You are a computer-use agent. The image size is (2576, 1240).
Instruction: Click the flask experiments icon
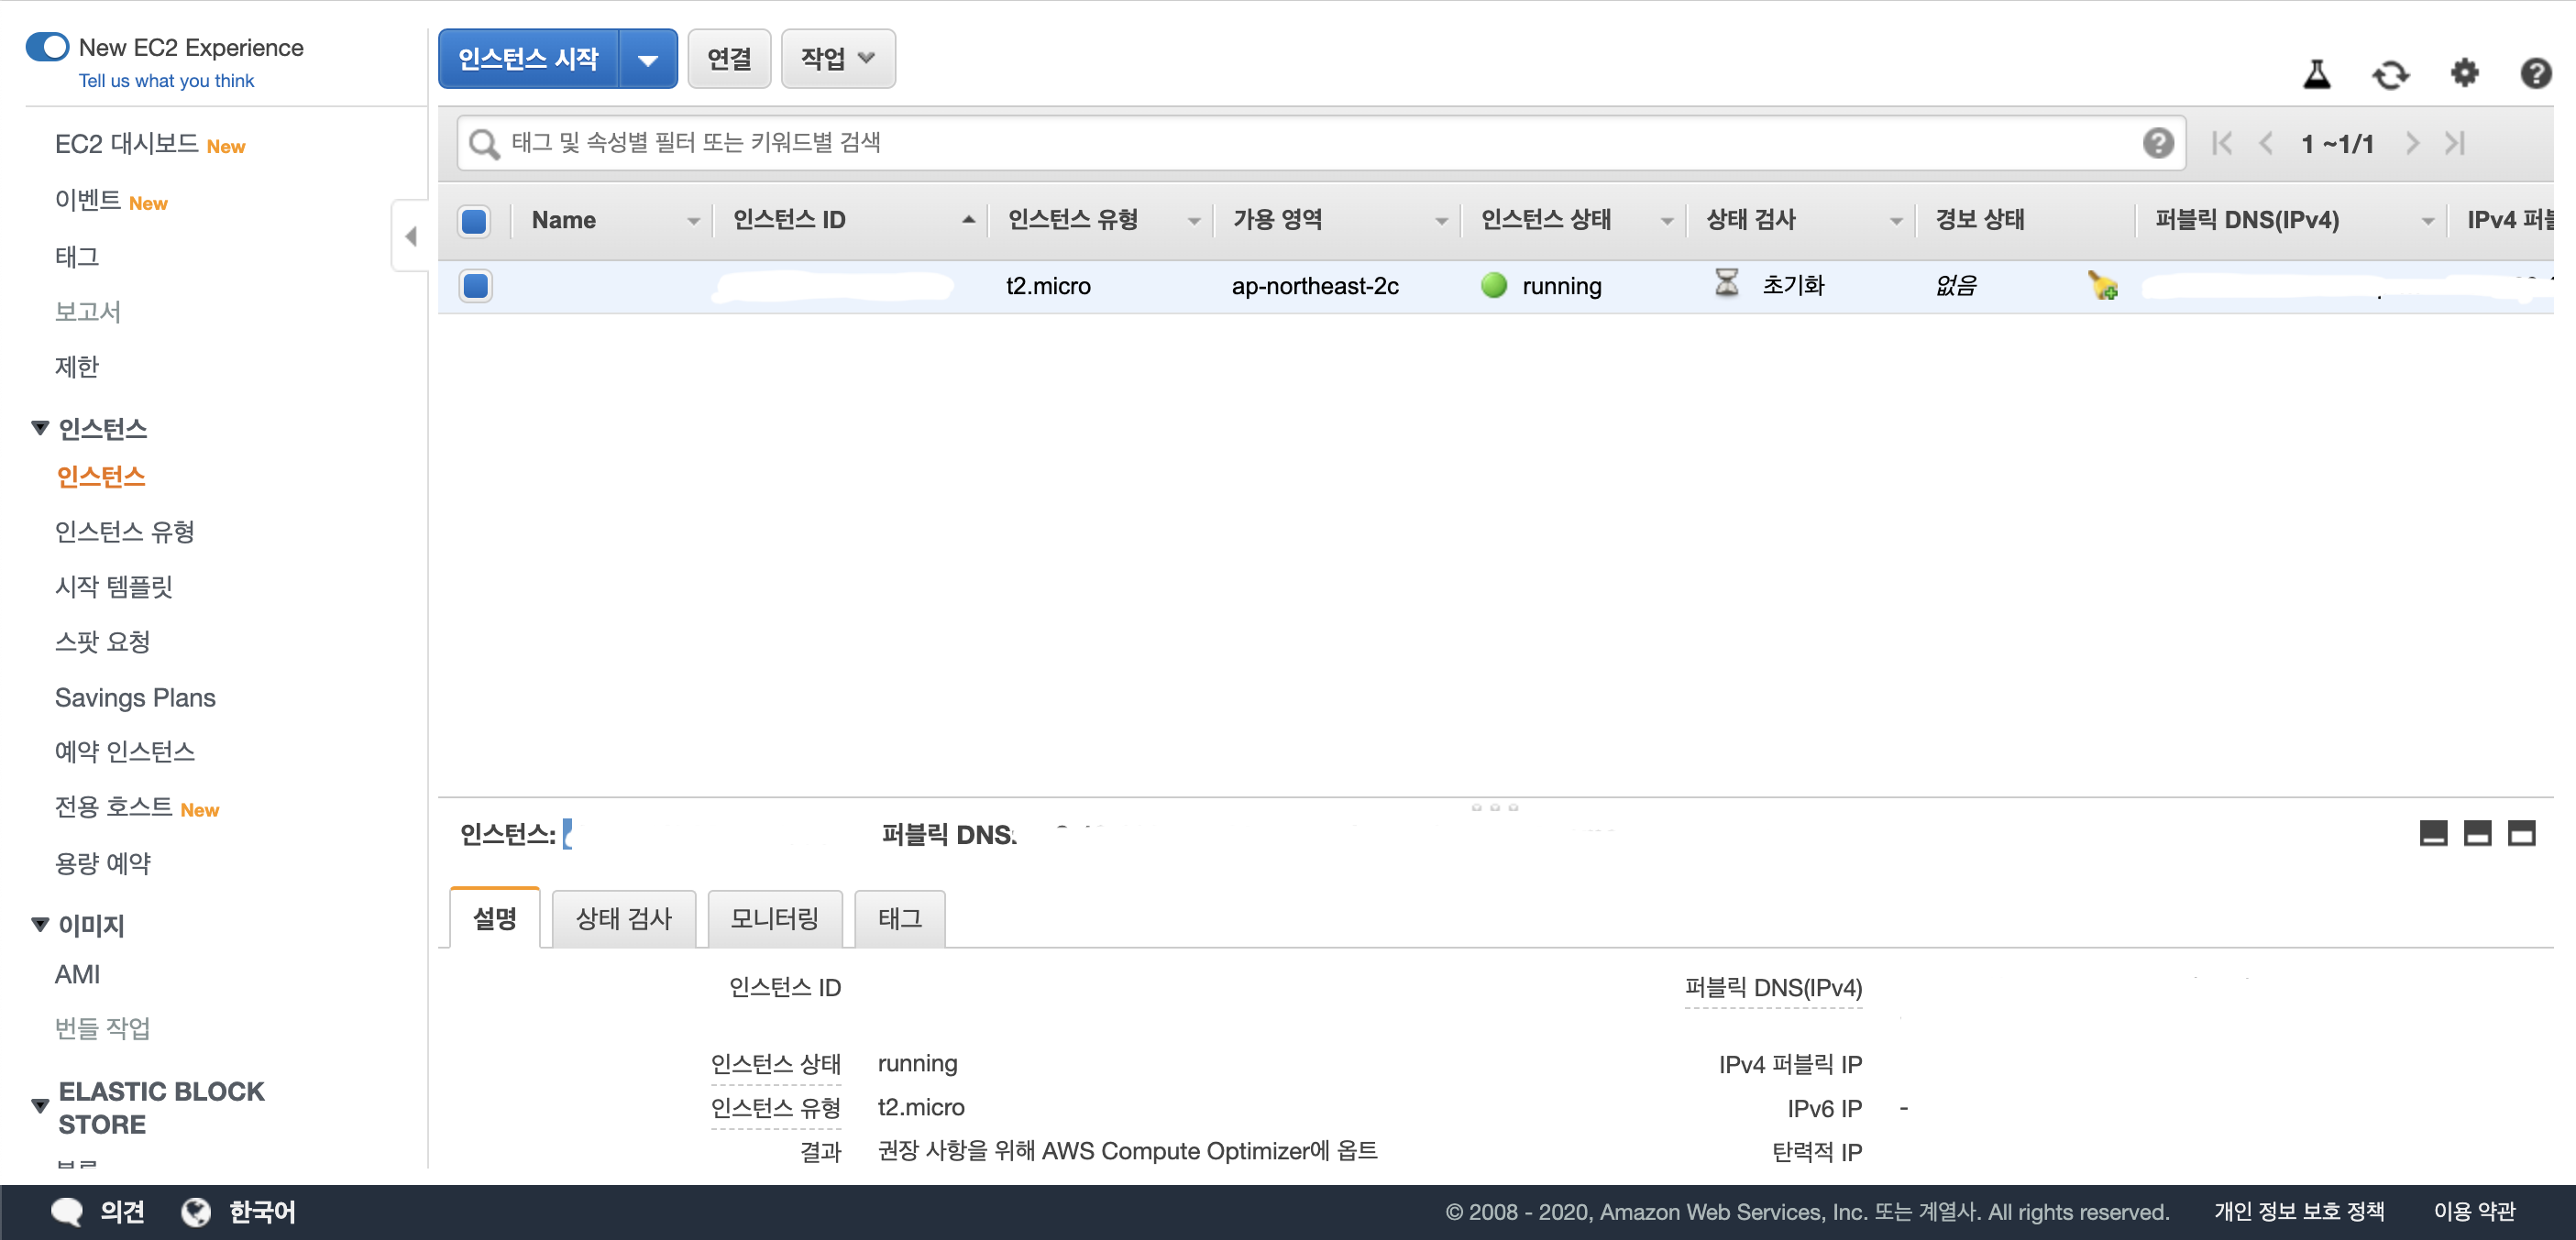coord(2316,74)
